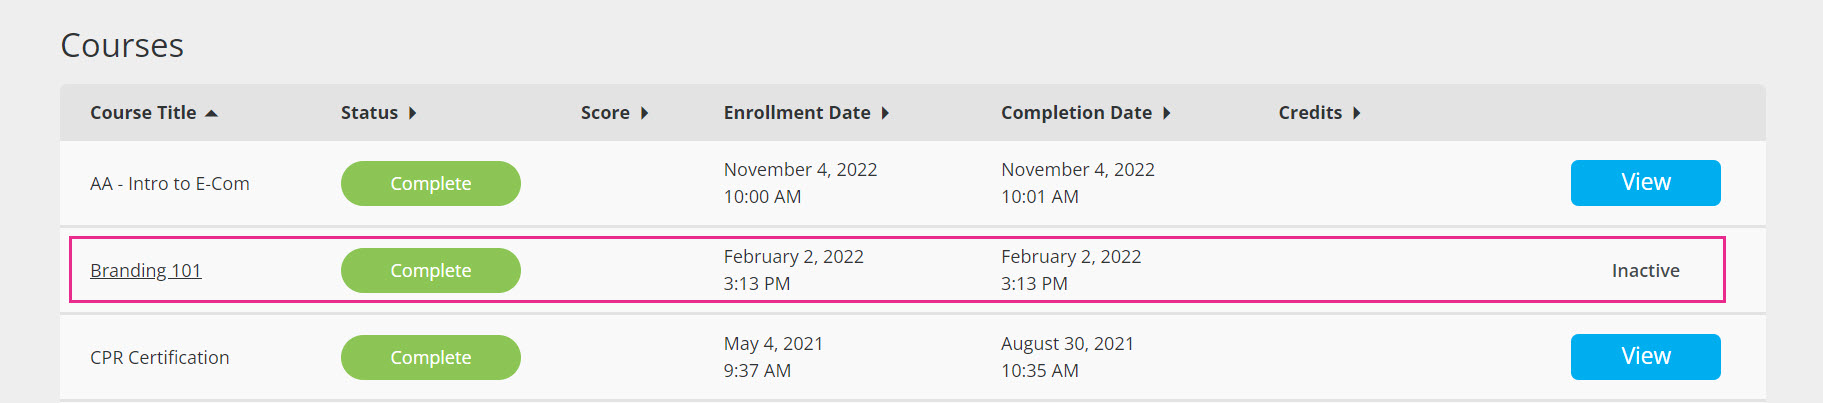Viewport: 1823px width, 403px height.
Task: Click the Status column sort arrow
Action: point(412,113)
